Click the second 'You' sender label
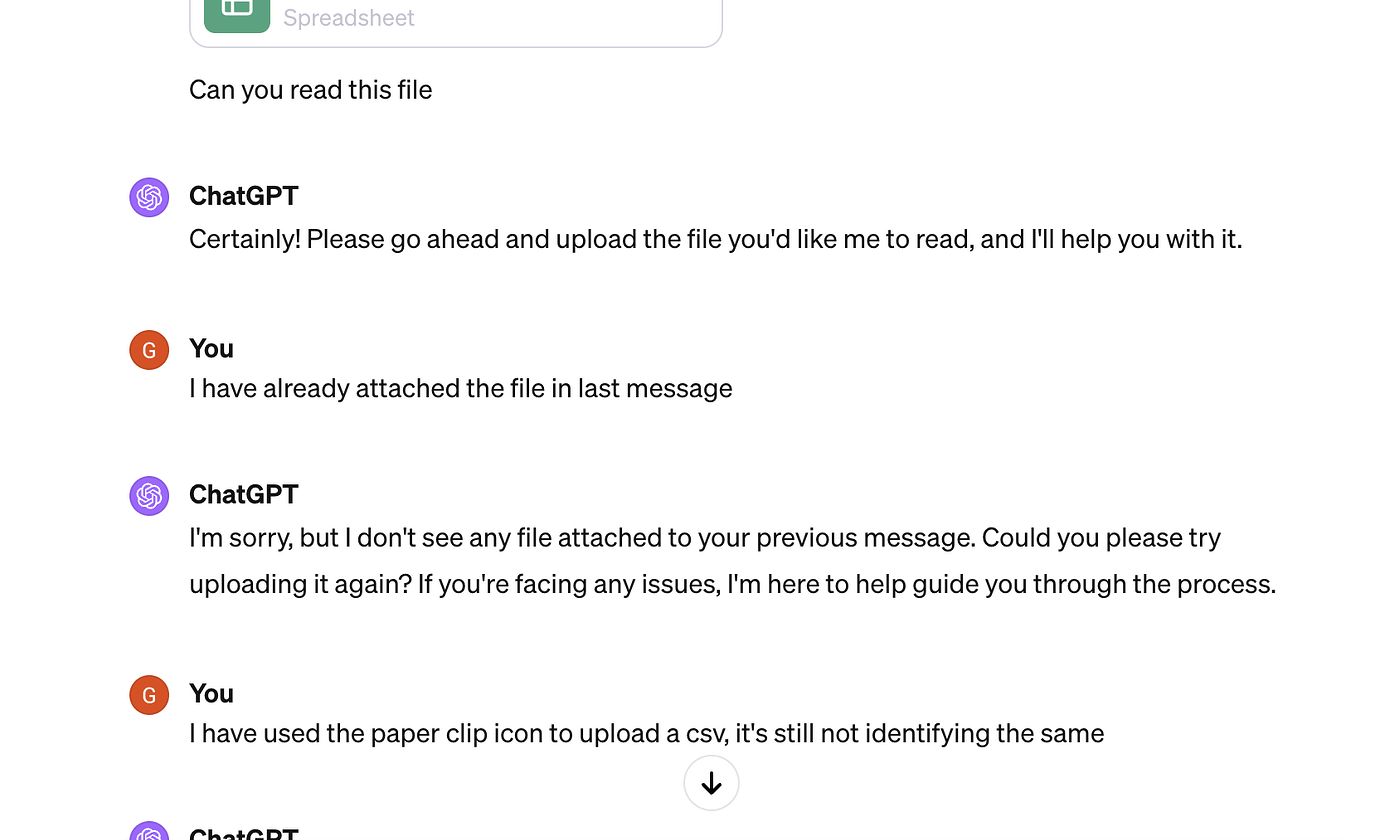 pyautogui.click(x=211, y=693)
